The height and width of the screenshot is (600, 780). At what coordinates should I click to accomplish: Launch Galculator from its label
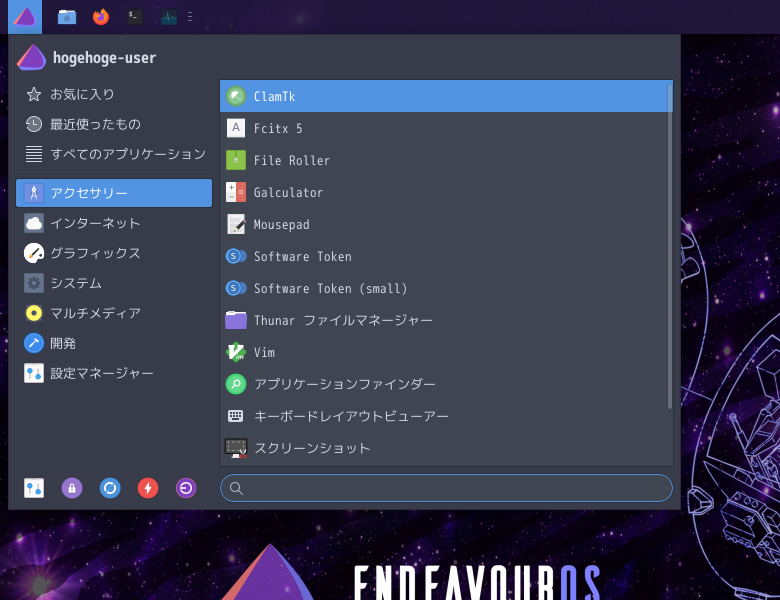tap(289, 192)
